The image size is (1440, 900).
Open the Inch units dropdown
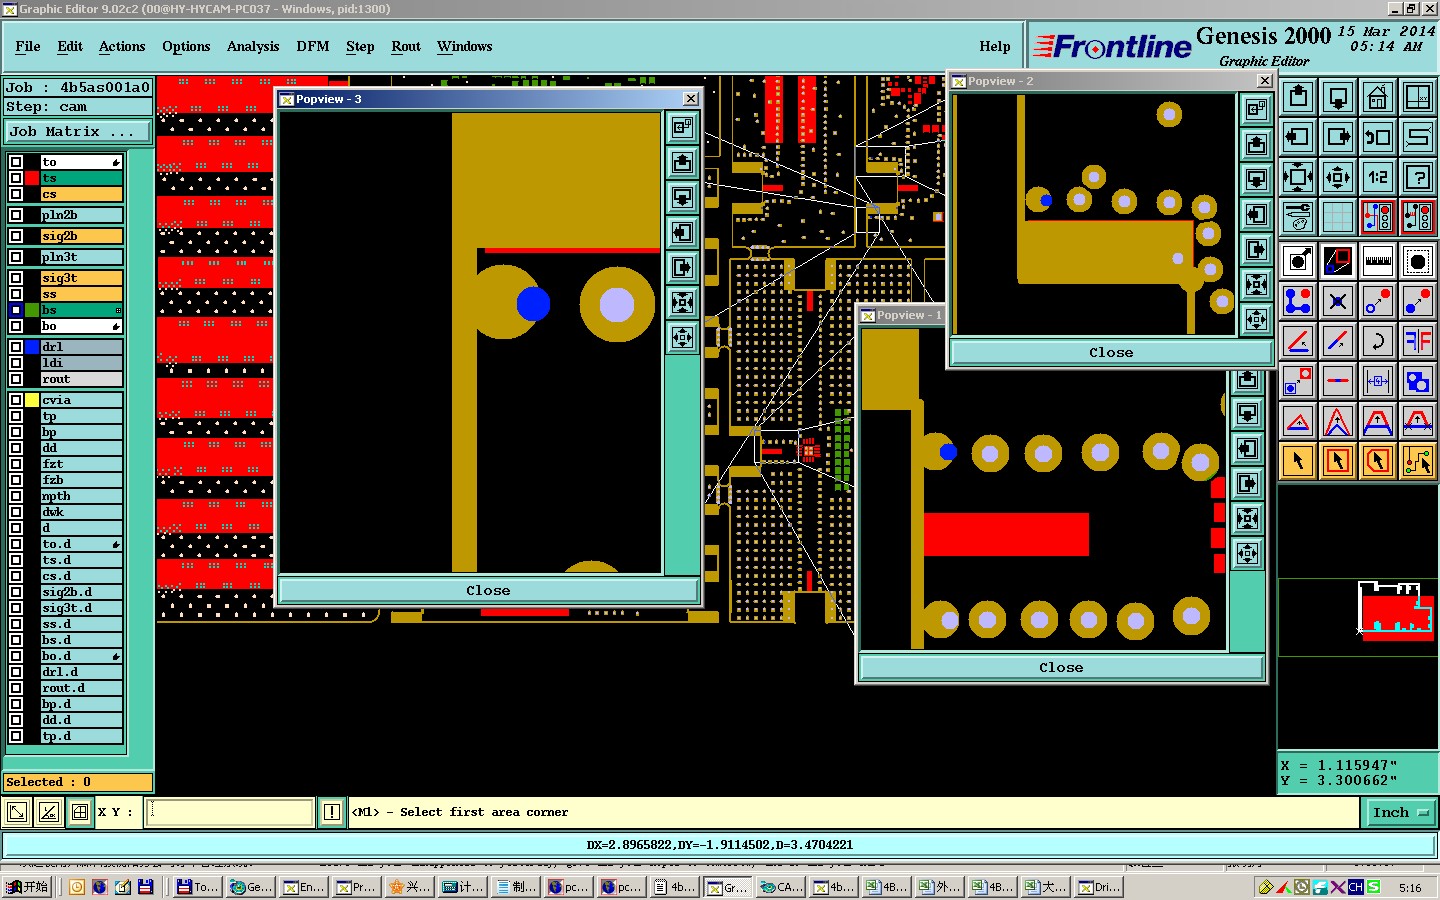[x=1399, y=812]
